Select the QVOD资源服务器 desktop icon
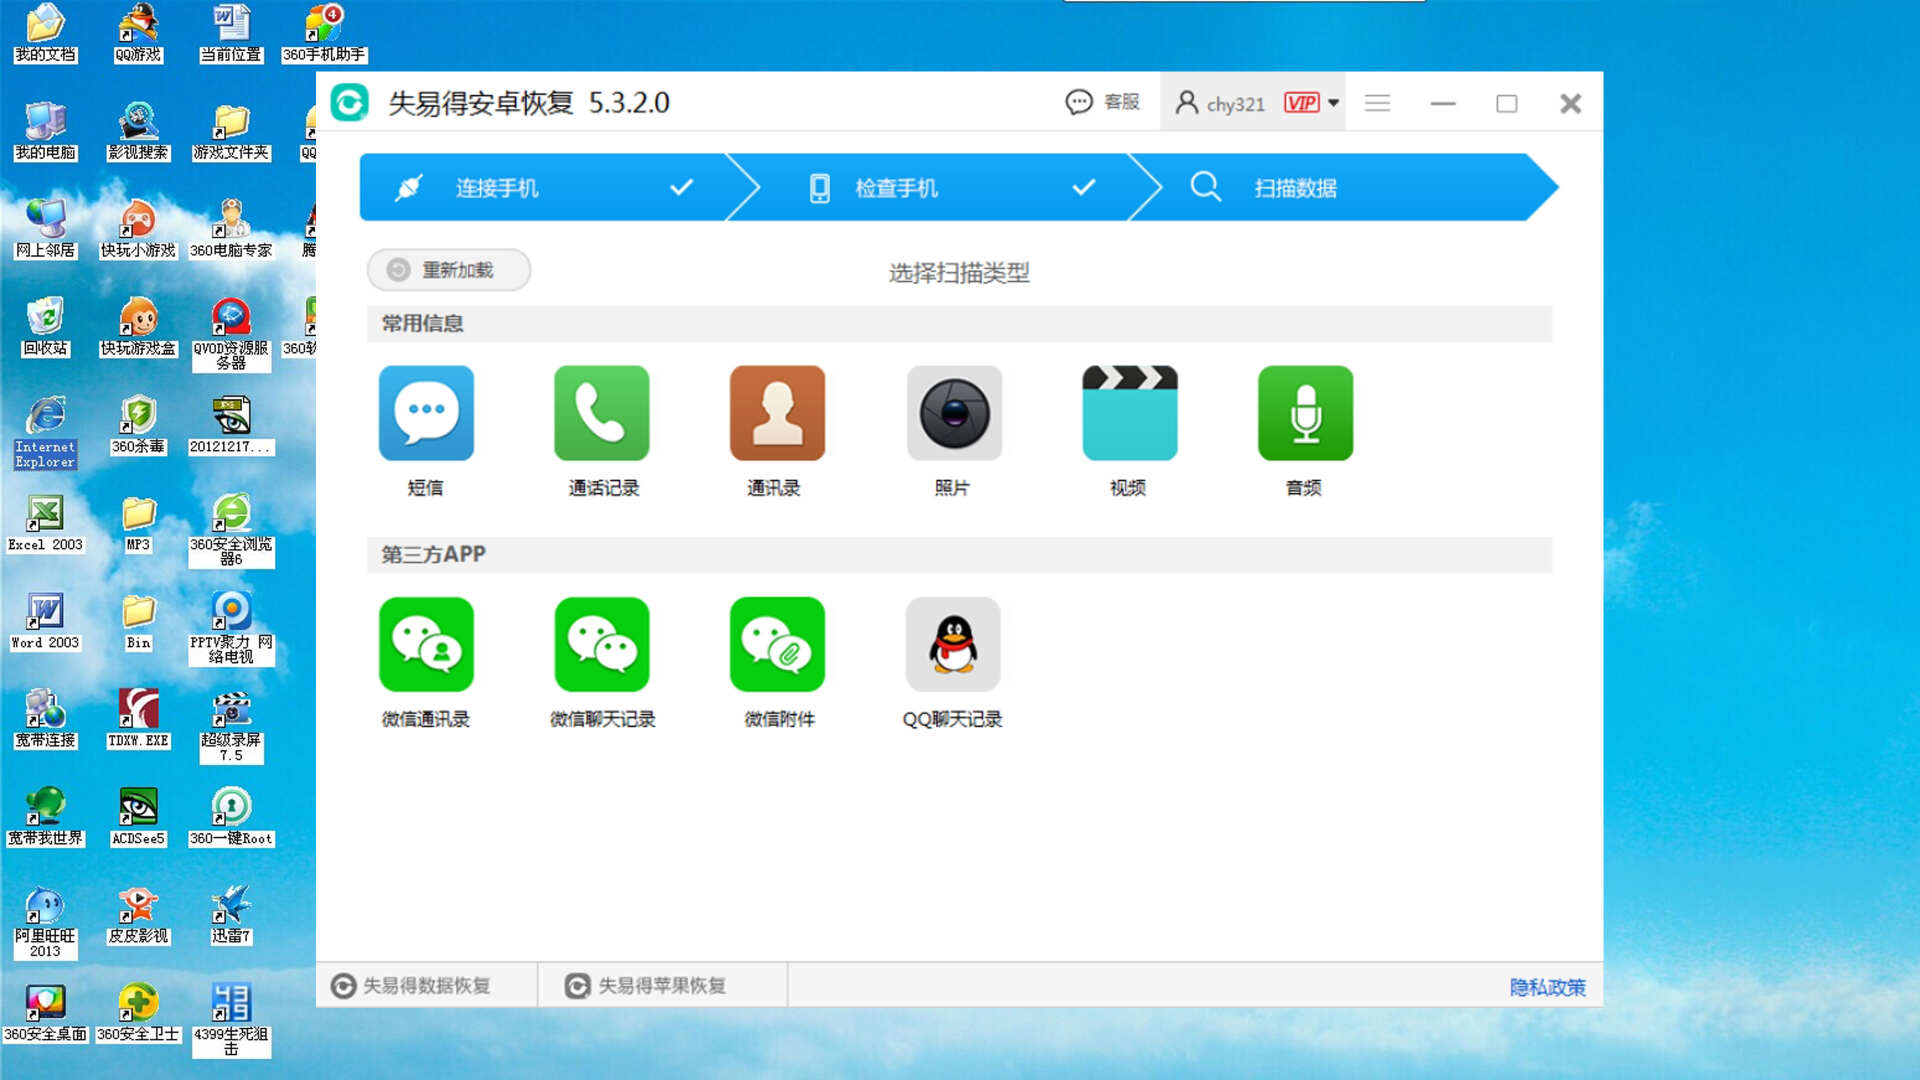This screenshot has height=1080, width=1920. [231, 334]
